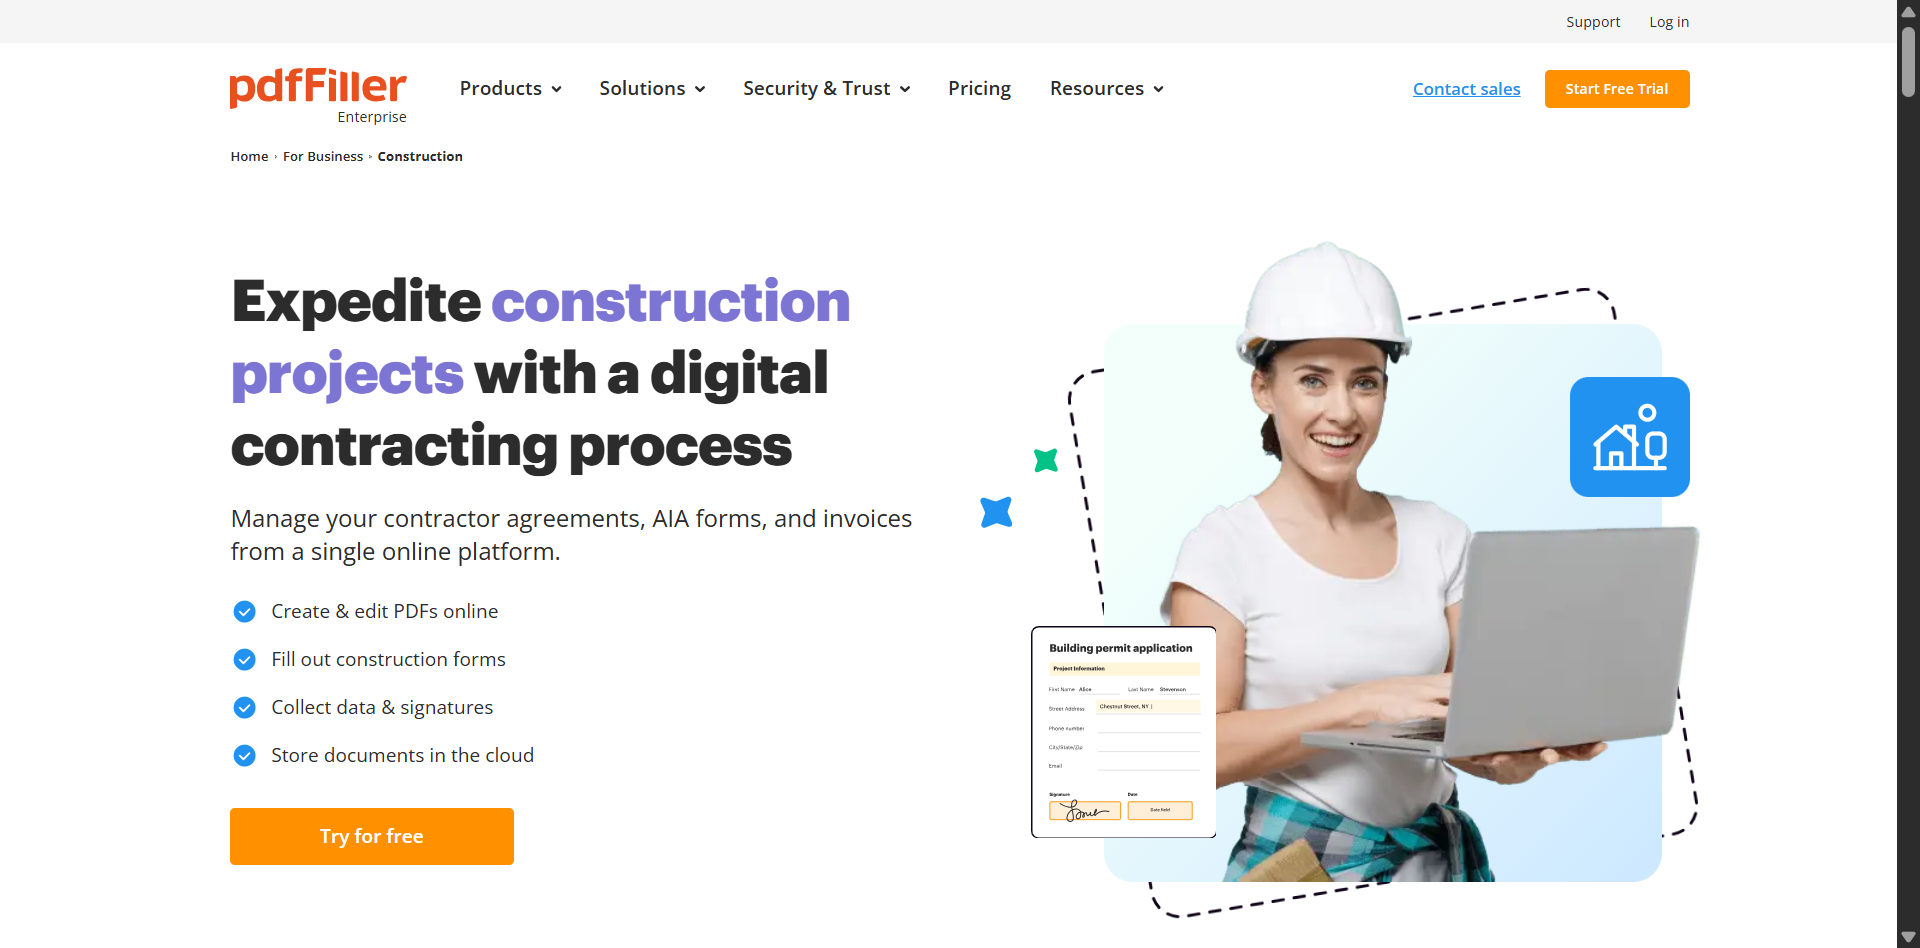
Task: Open the Resources dropdown menu
Action: coord(1106,88)
